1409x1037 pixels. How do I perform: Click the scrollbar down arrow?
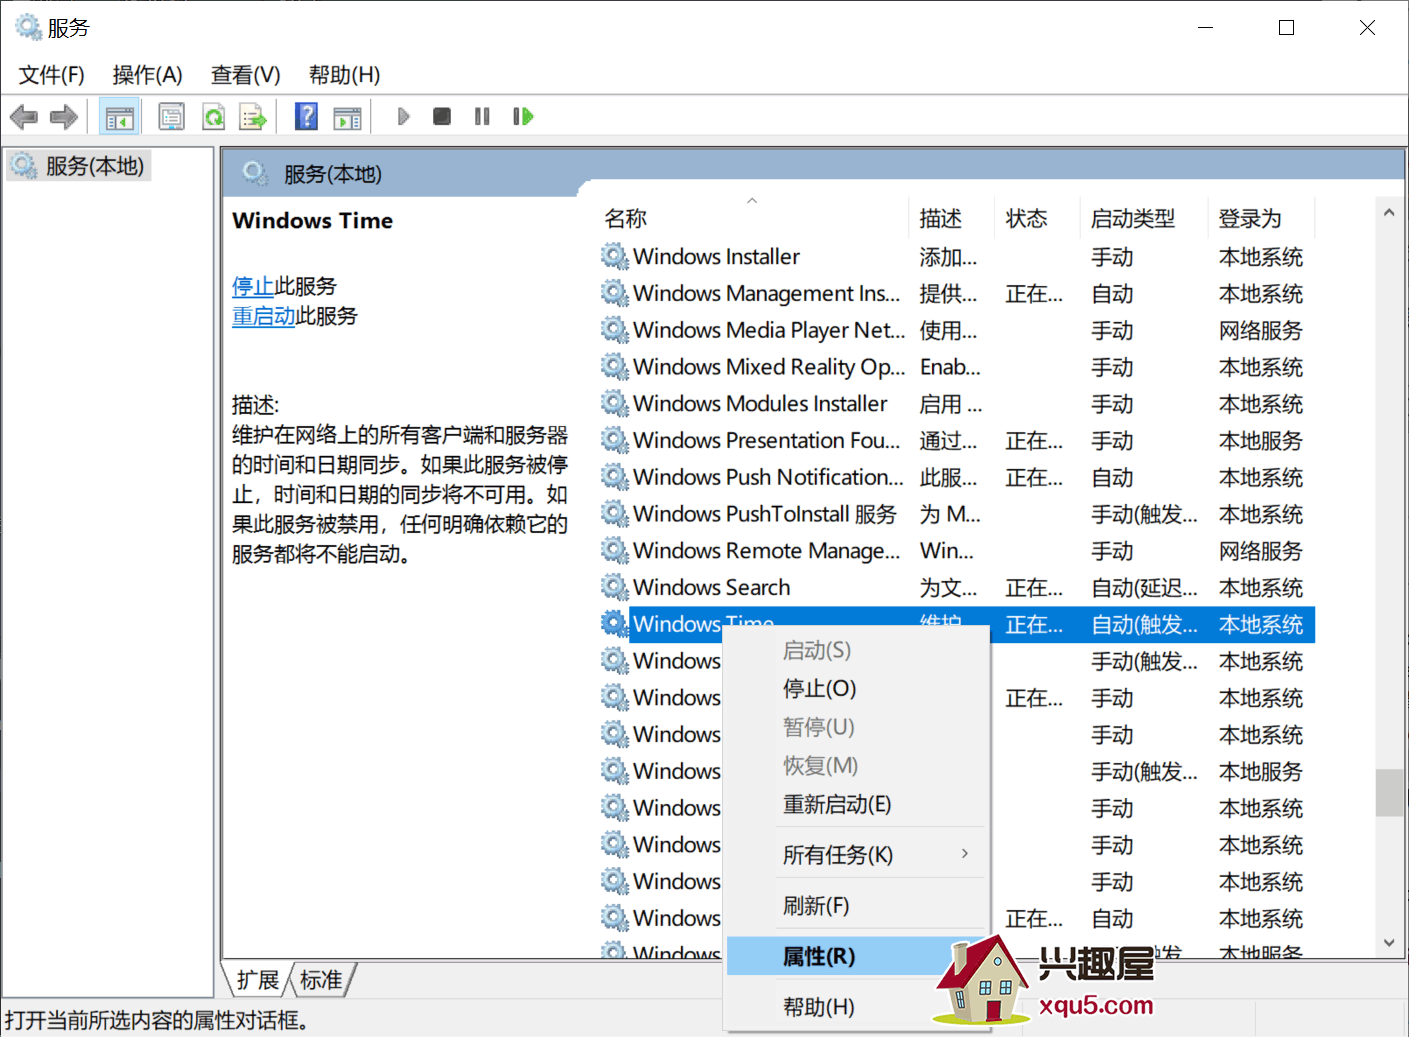1389,943
